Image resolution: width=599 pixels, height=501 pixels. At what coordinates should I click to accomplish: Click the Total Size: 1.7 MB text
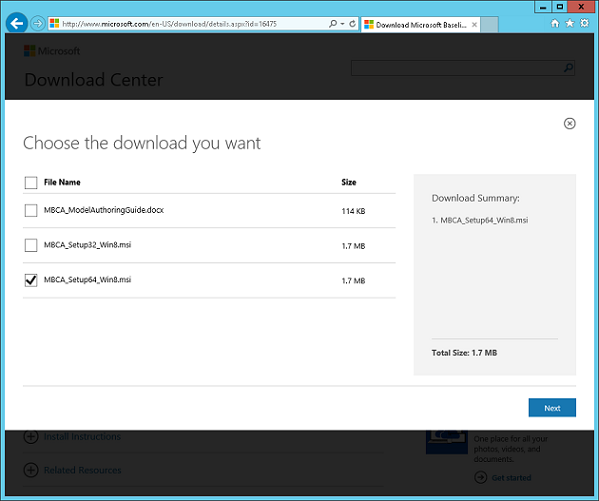point(464,353)
